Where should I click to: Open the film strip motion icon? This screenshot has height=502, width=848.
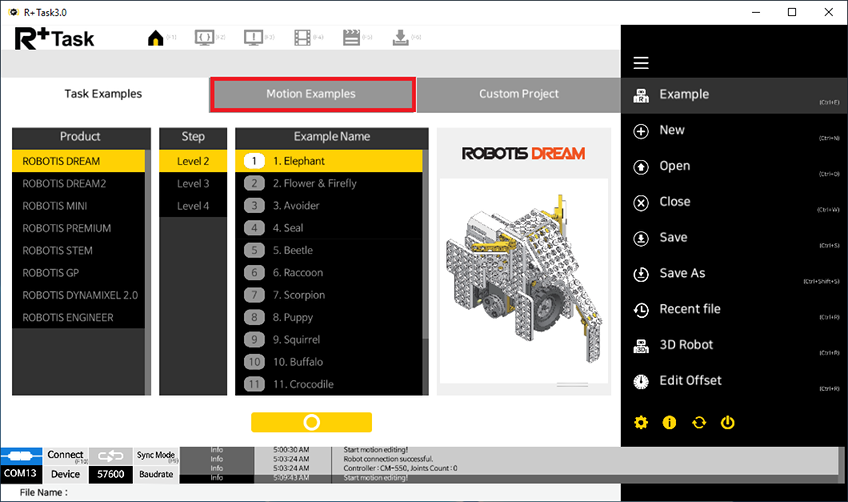[302, 38]
